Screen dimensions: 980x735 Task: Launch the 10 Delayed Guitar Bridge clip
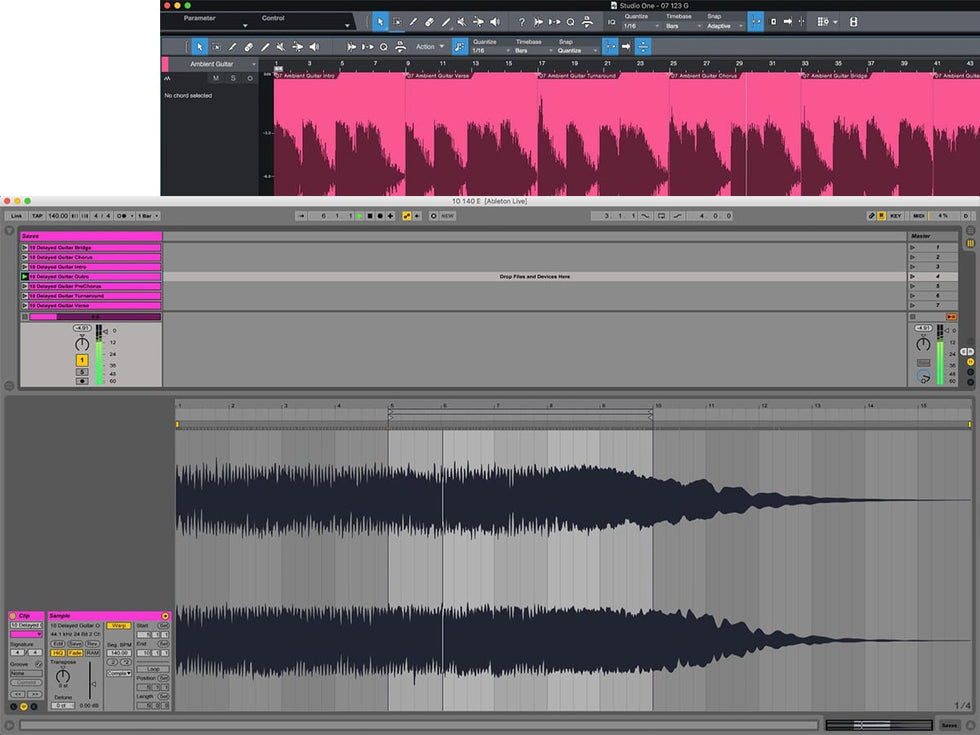[25, 247]
